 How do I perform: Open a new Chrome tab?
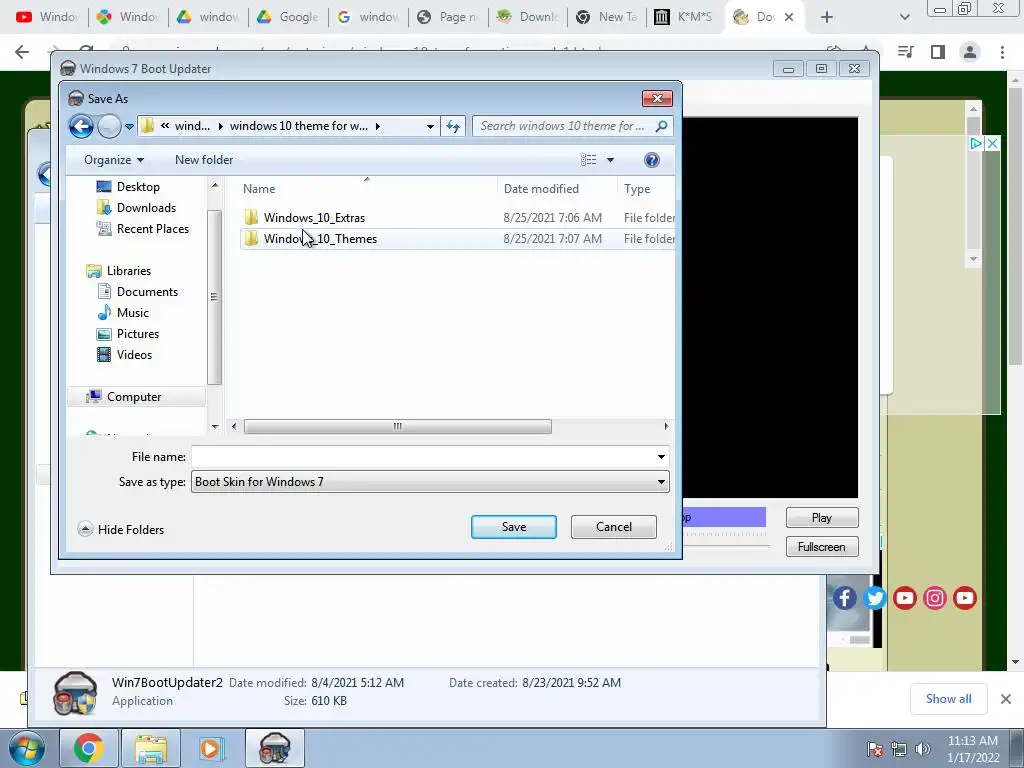click(x=827, y=17)
